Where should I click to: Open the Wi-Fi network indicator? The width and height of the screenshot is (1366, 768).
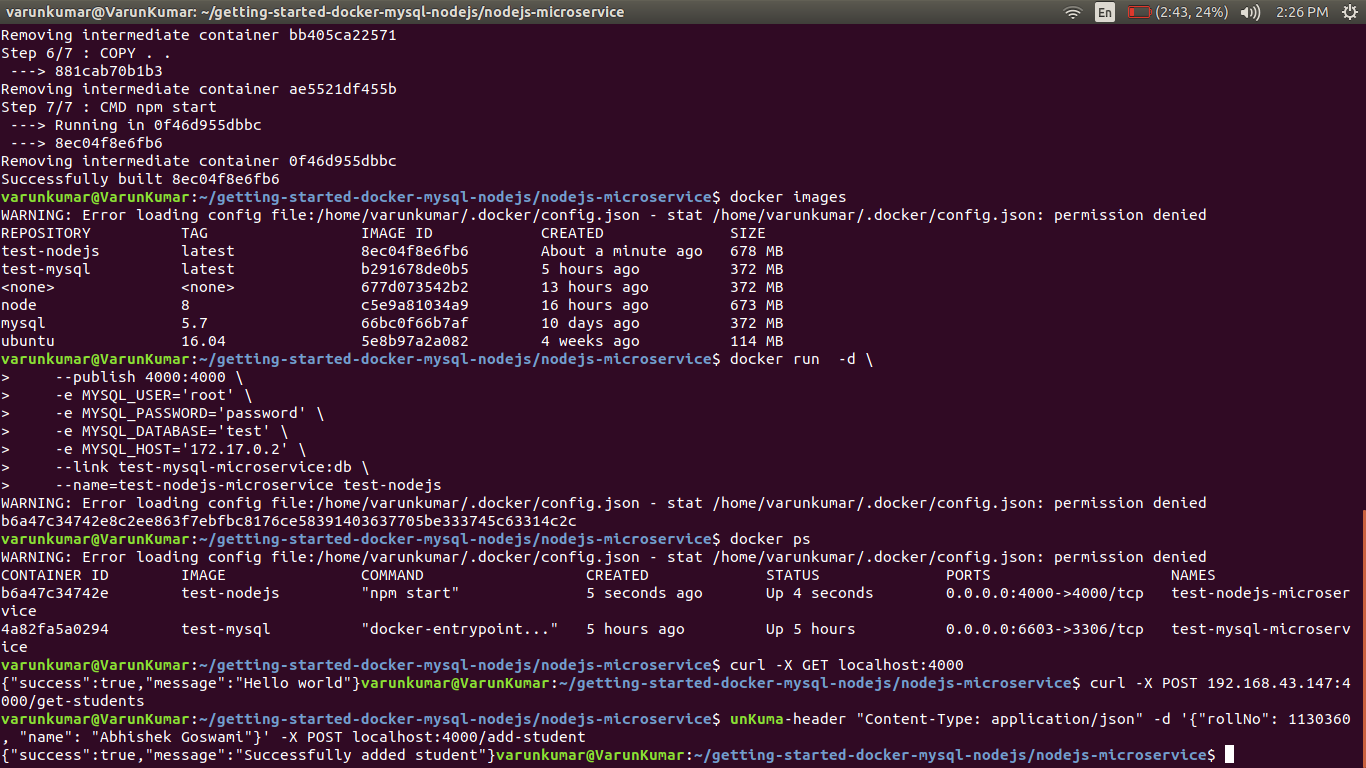[x=1073, y=12]
